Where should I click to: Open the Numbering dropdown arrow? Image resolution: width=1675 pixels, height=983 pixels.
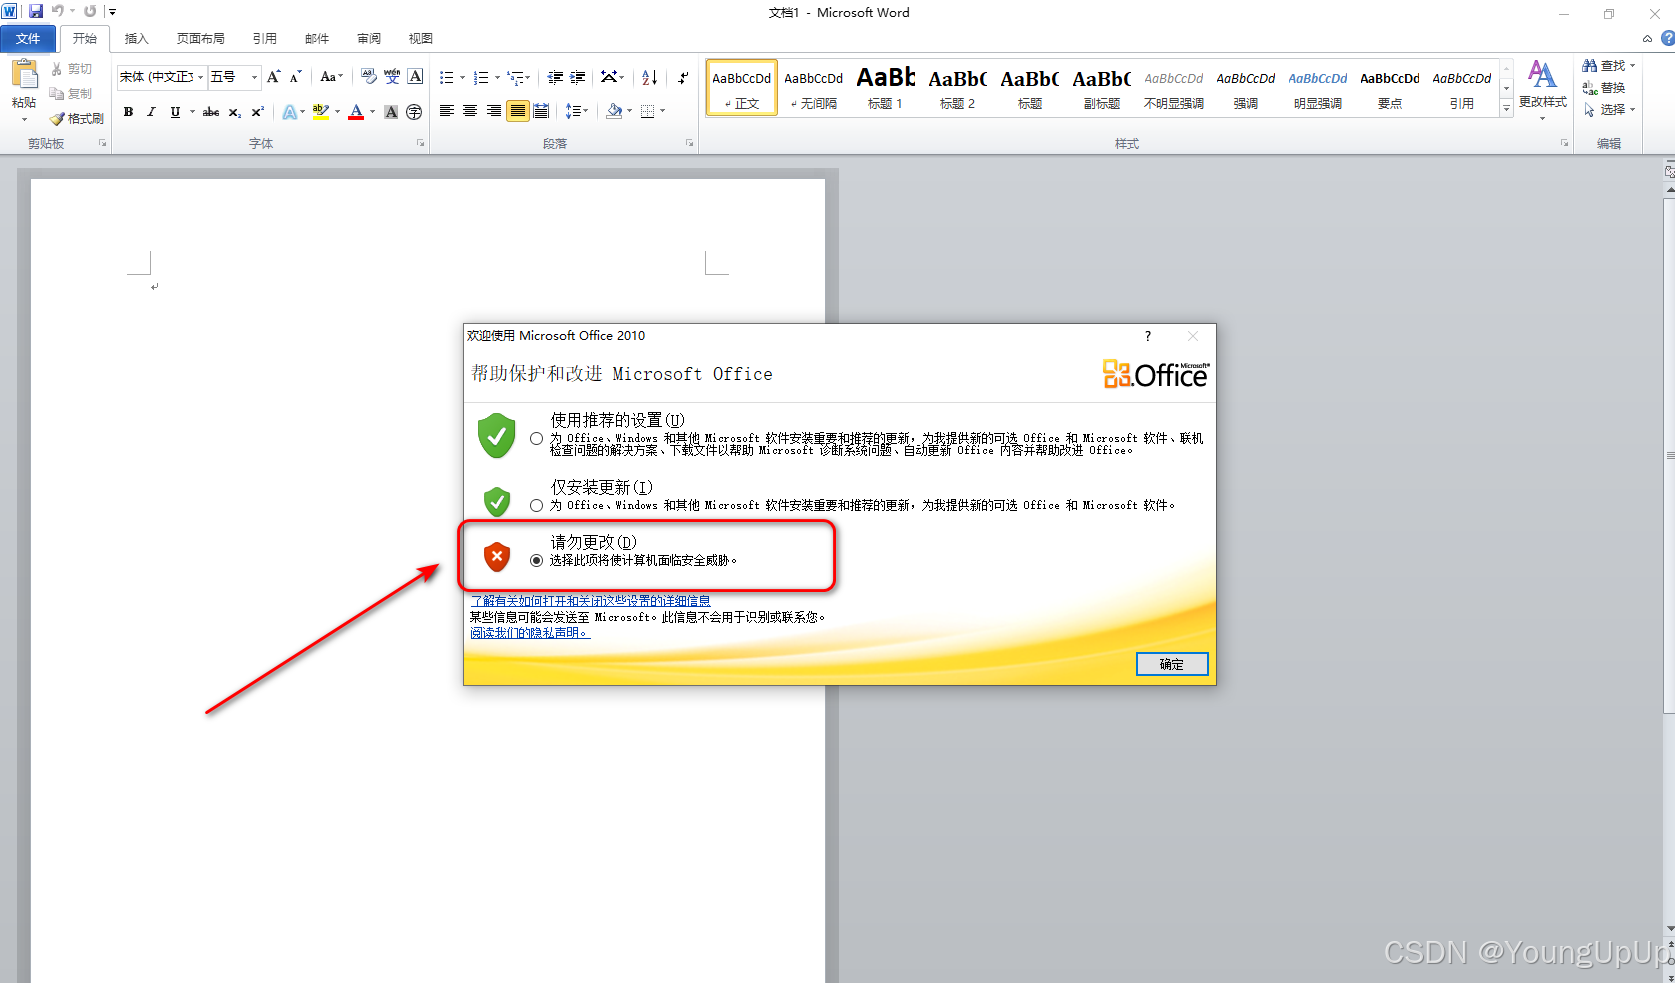tap(497, 77)
